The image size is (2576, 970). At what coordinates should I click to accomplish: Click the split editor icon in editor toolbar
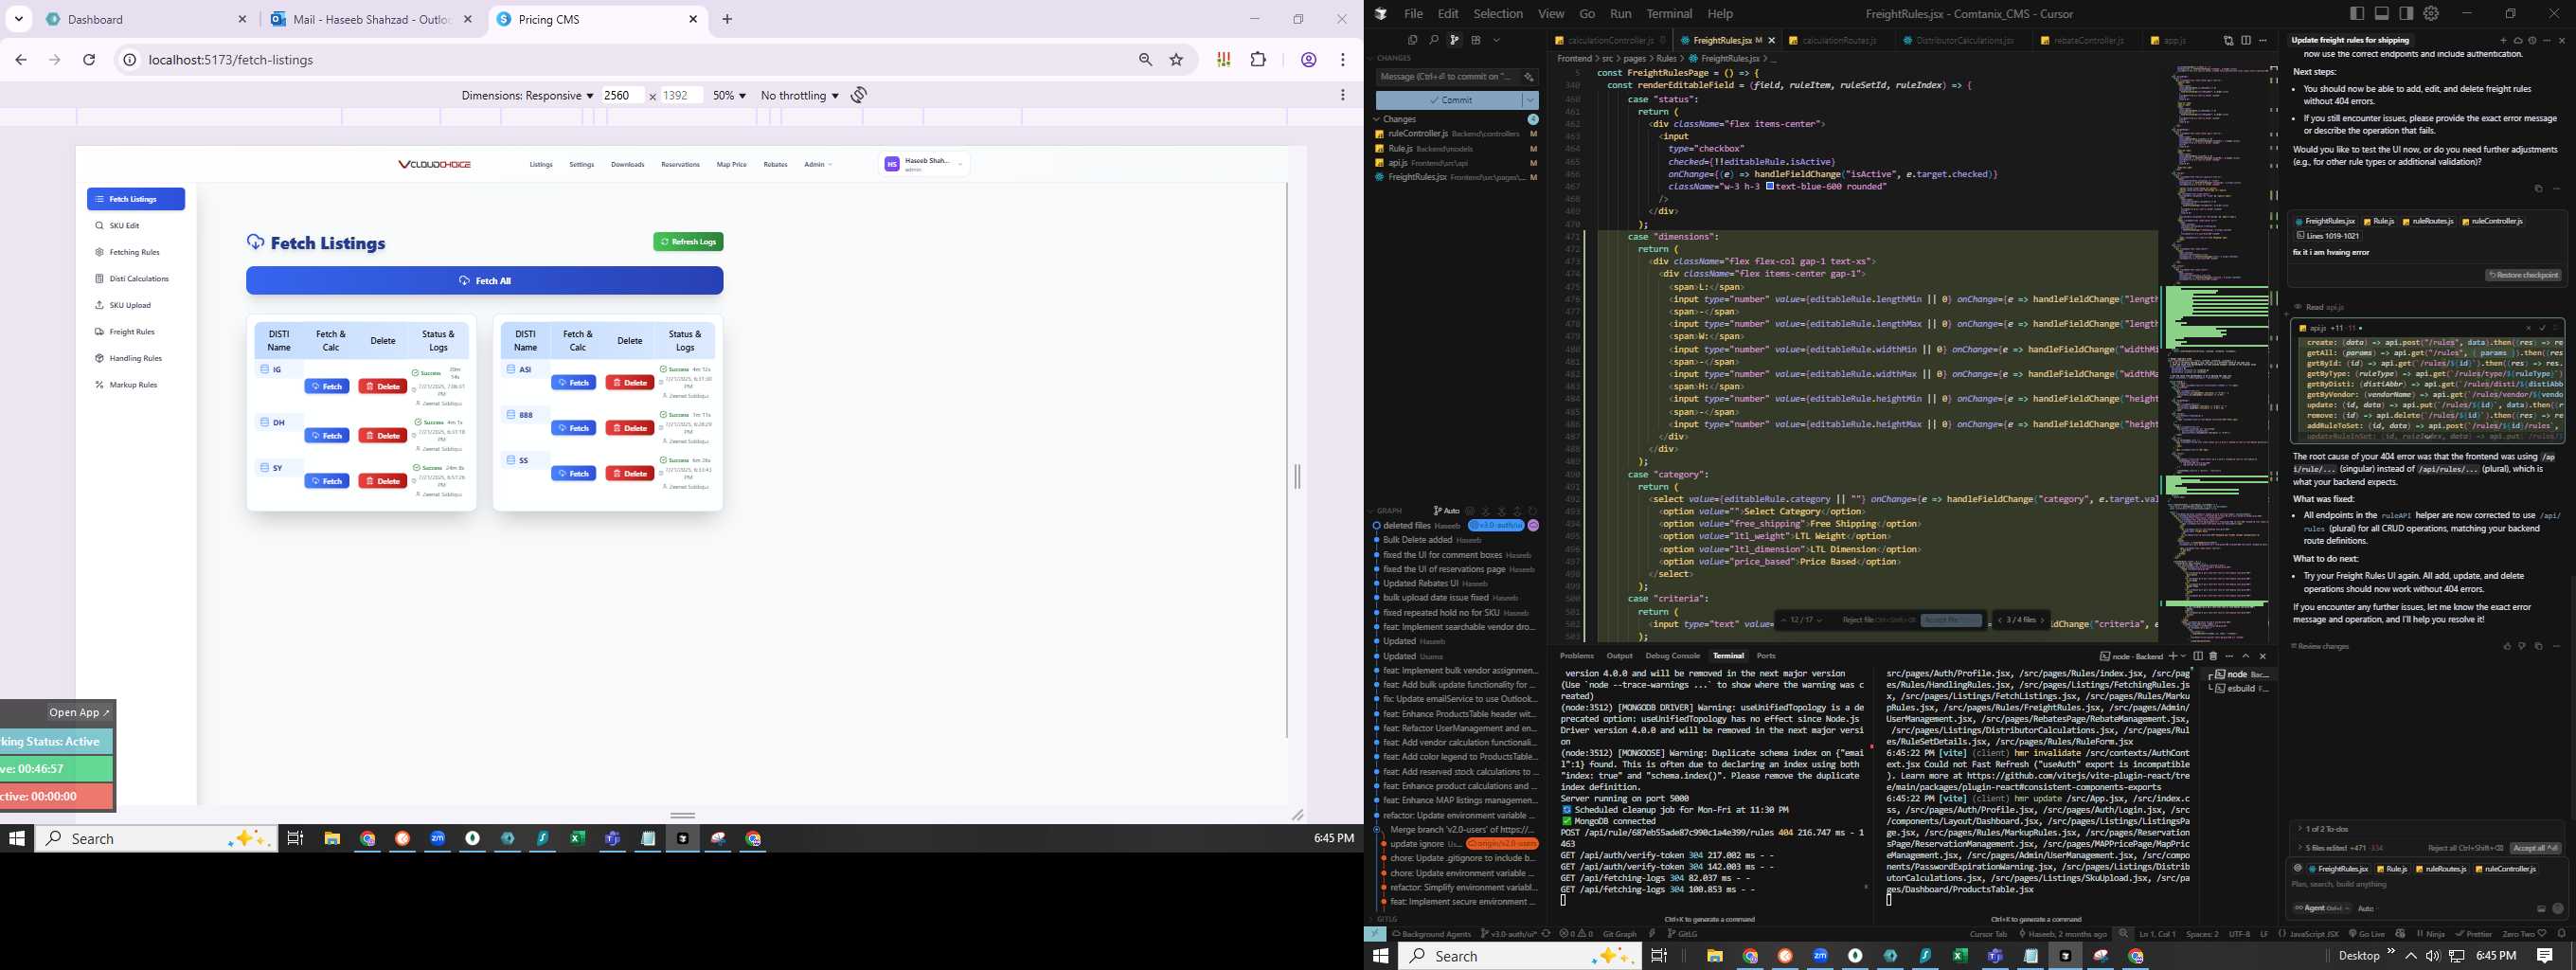click(x=2246, y=41)
